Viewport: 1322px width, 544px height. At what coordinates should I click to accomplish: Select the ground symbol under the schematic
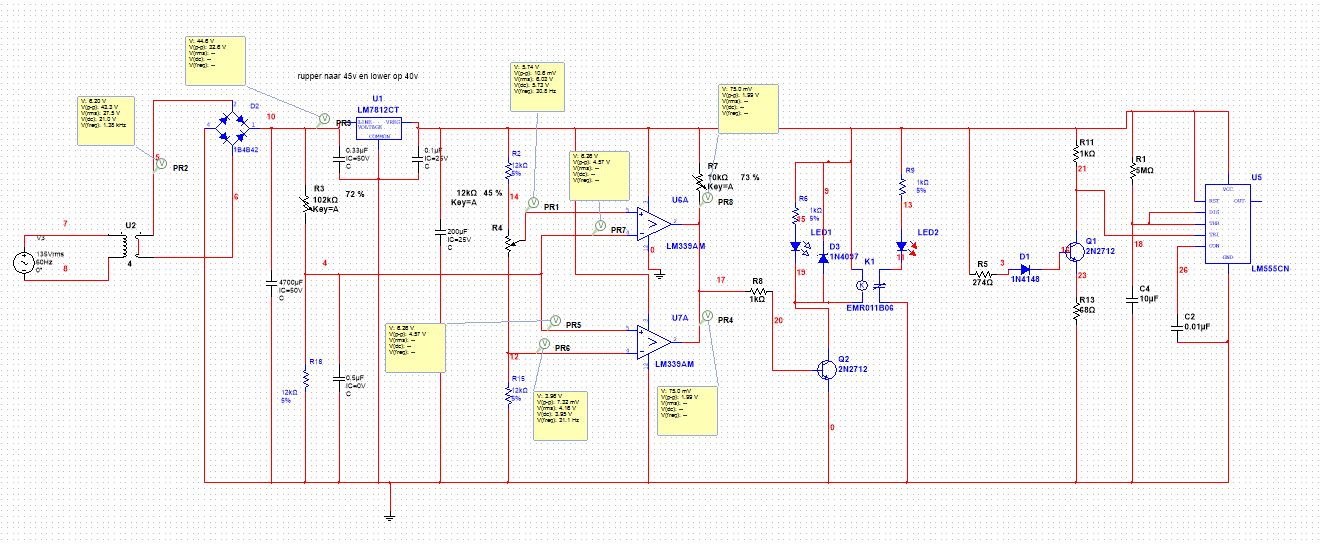click(391, 518)
